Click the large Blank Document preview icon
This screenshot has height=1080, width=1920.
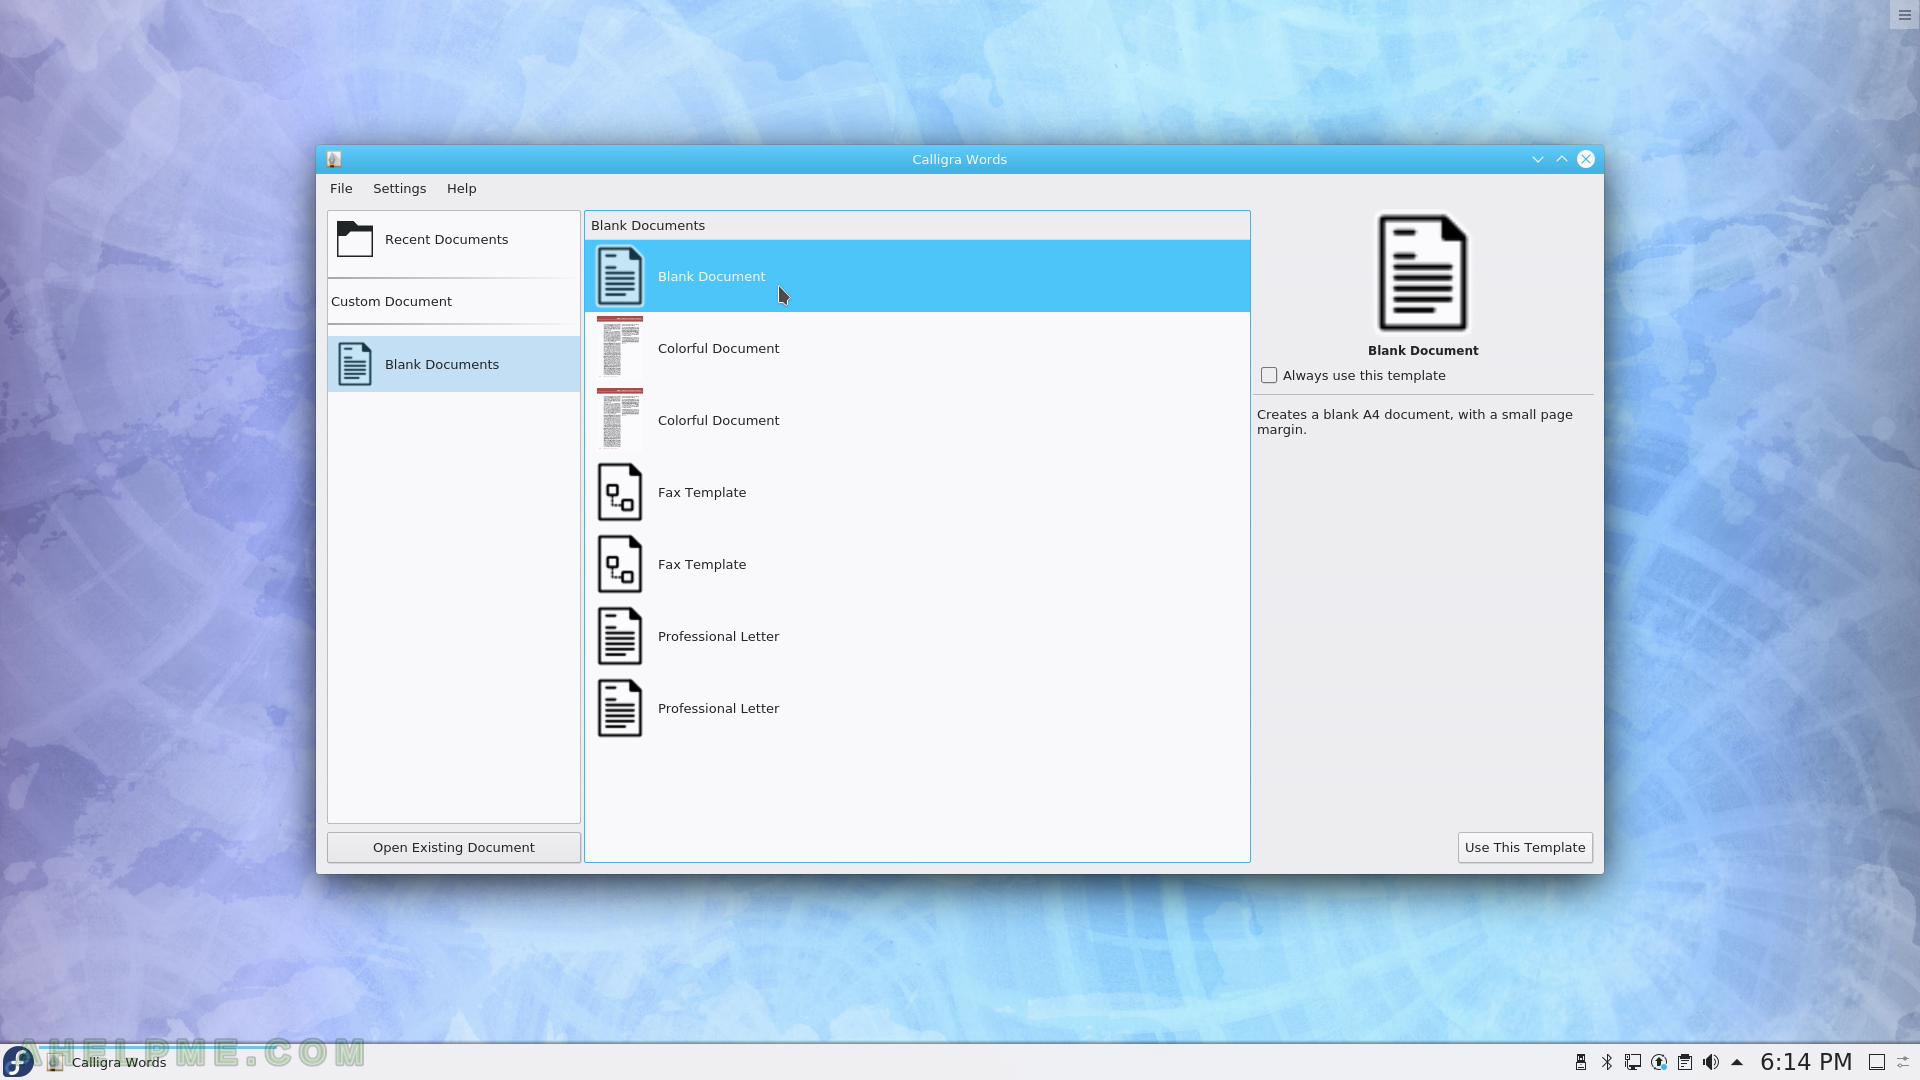pos(1423,273)
